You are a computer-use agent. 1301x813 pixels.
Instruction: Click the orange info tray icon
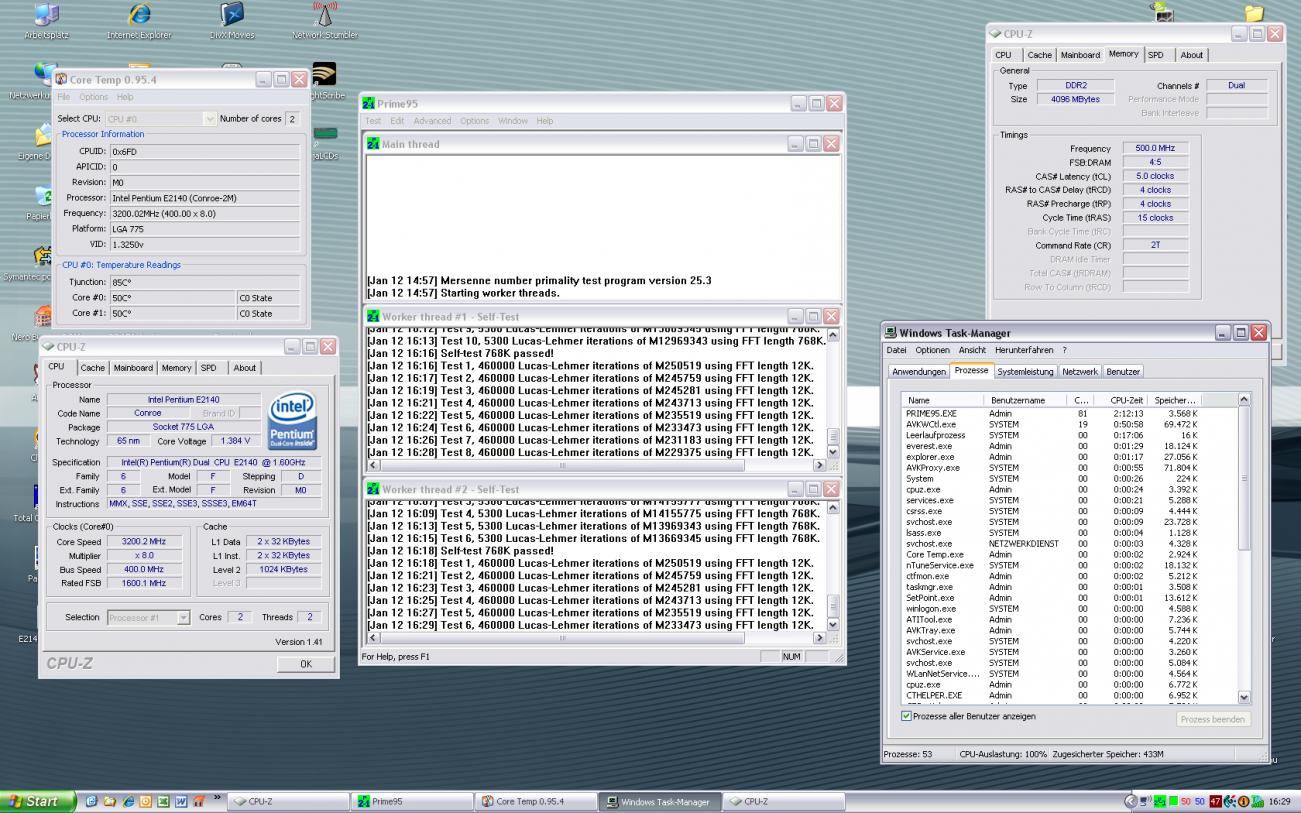tap(1244, 801)
